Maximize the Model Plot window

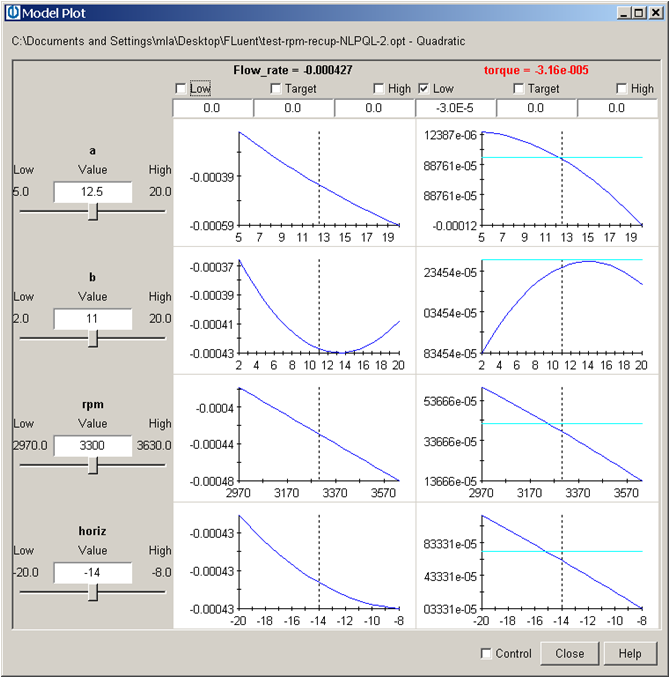638,12
